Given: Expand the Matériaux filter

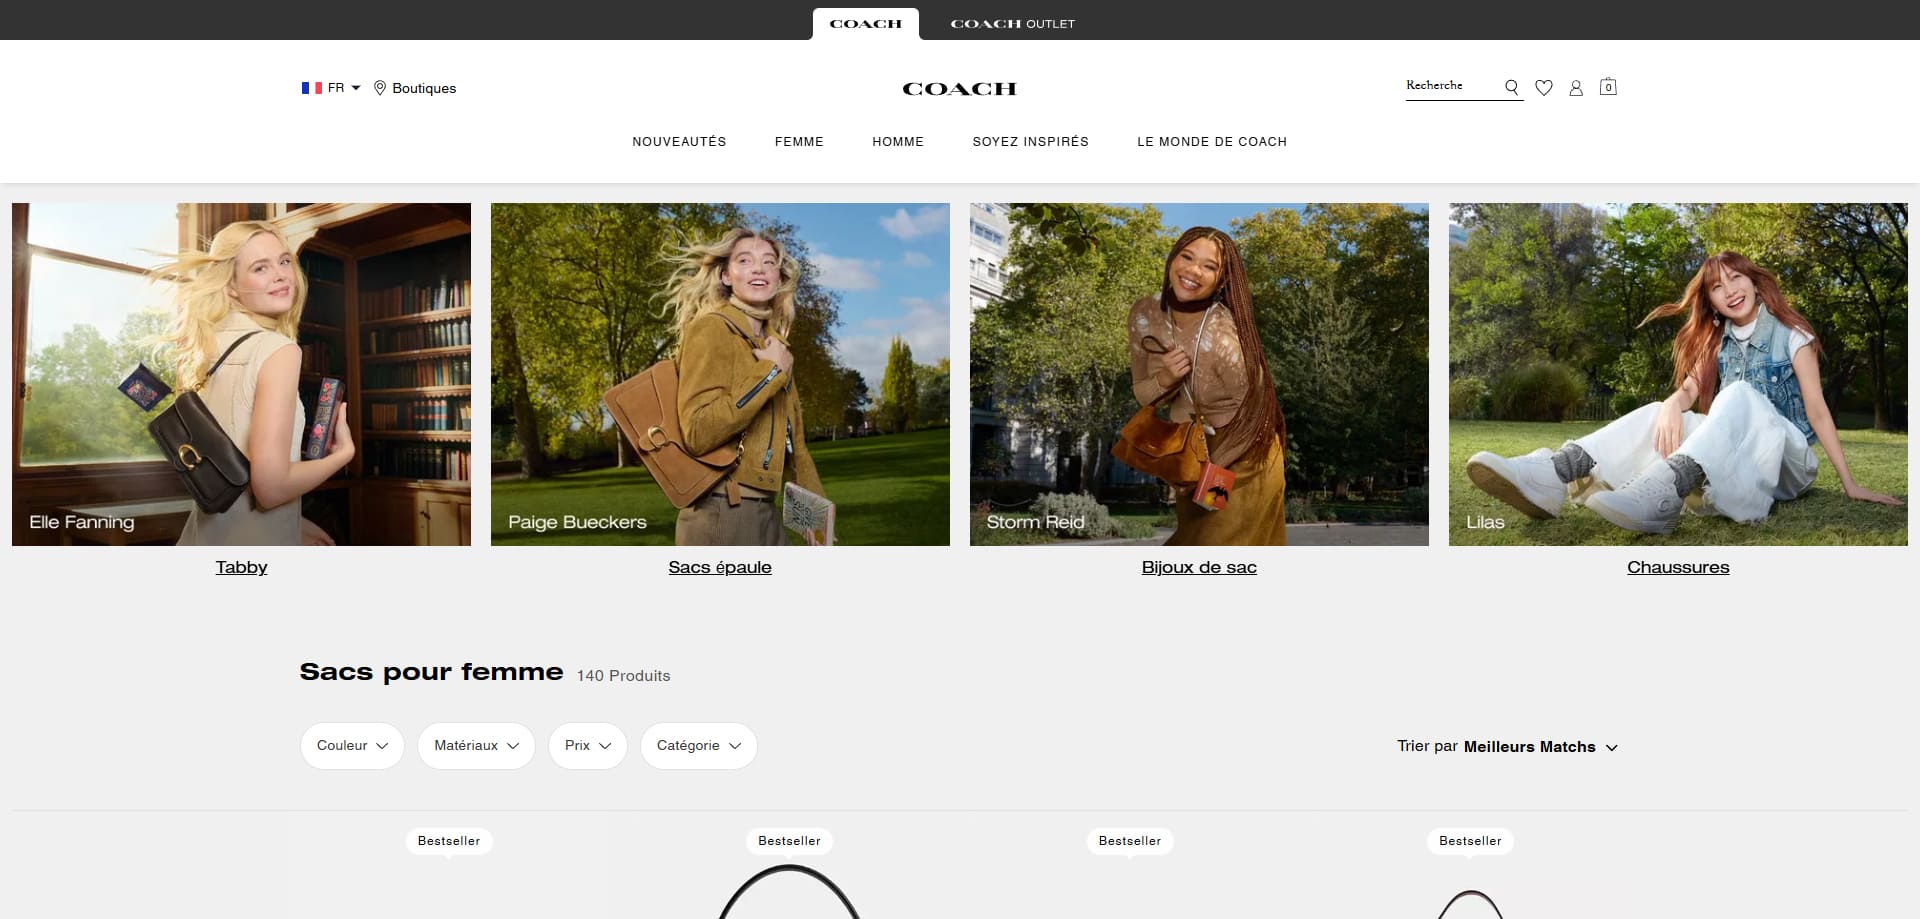Looking at the screenshot, I should pos(476,746).
